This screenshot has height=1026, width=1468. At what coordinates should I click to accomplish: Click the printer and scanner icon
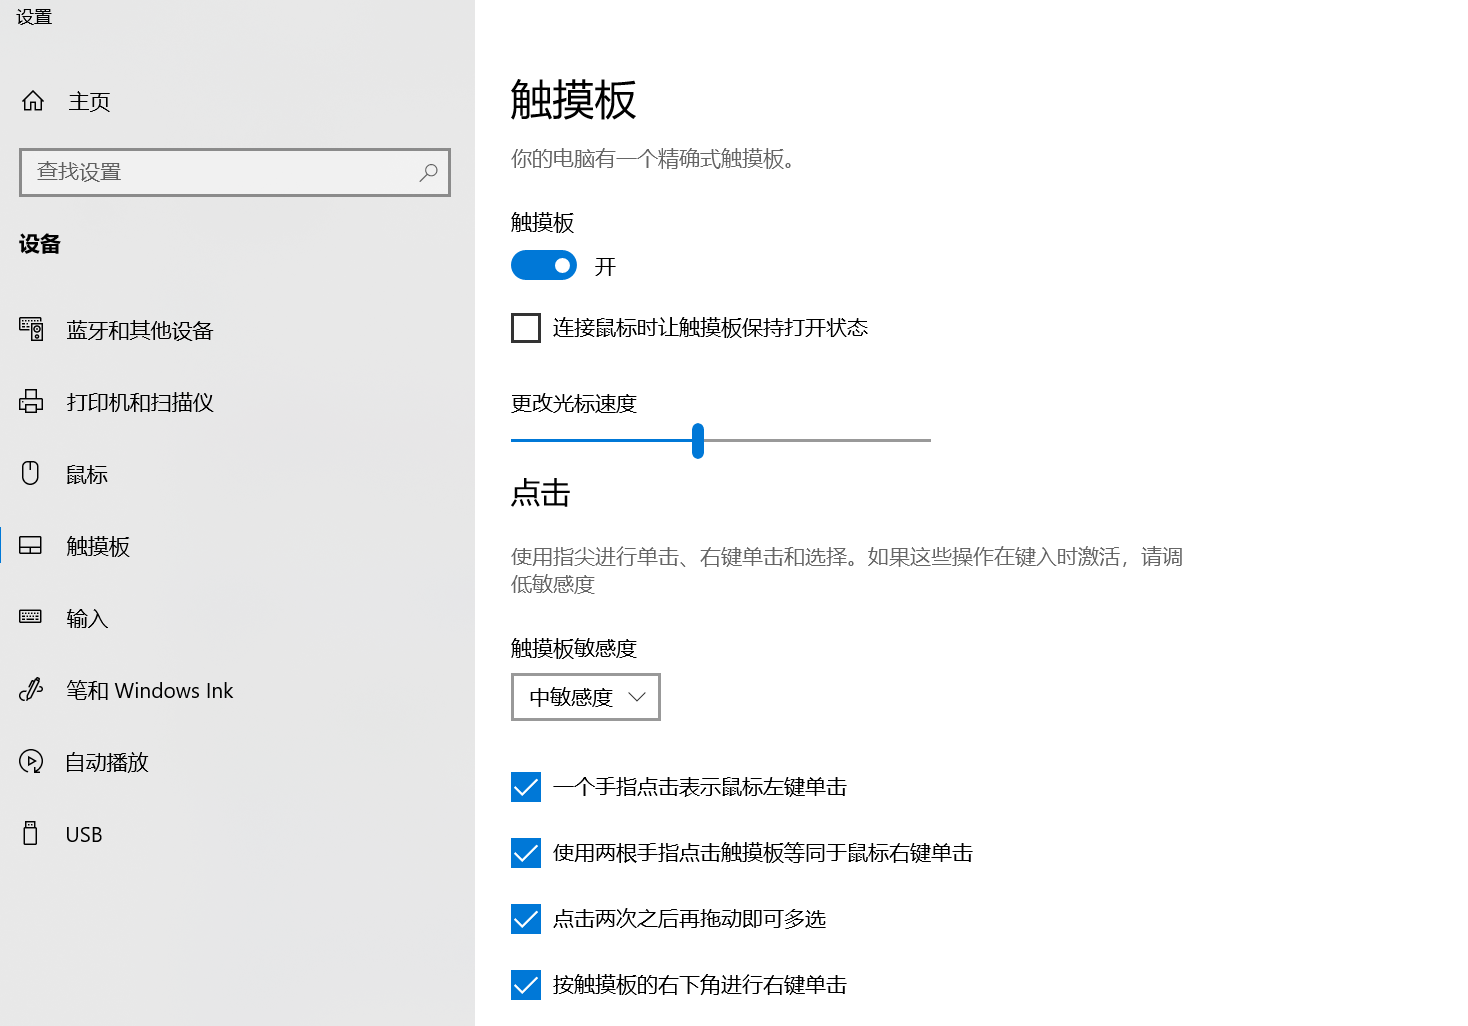tap(31, 402)
